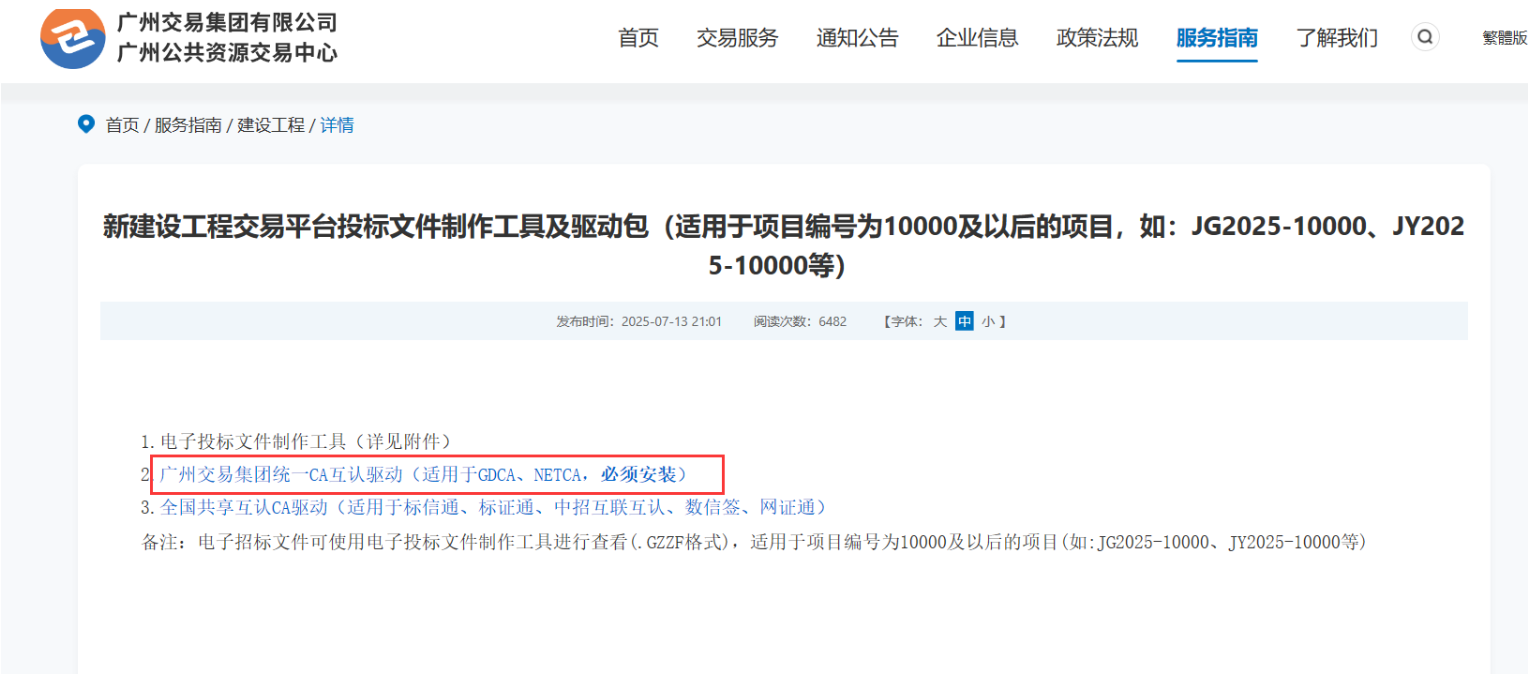Click 建设工程 in the breadcrumb
The image size is (1528, 674).
pyautogui.click(x=271, y=125)
